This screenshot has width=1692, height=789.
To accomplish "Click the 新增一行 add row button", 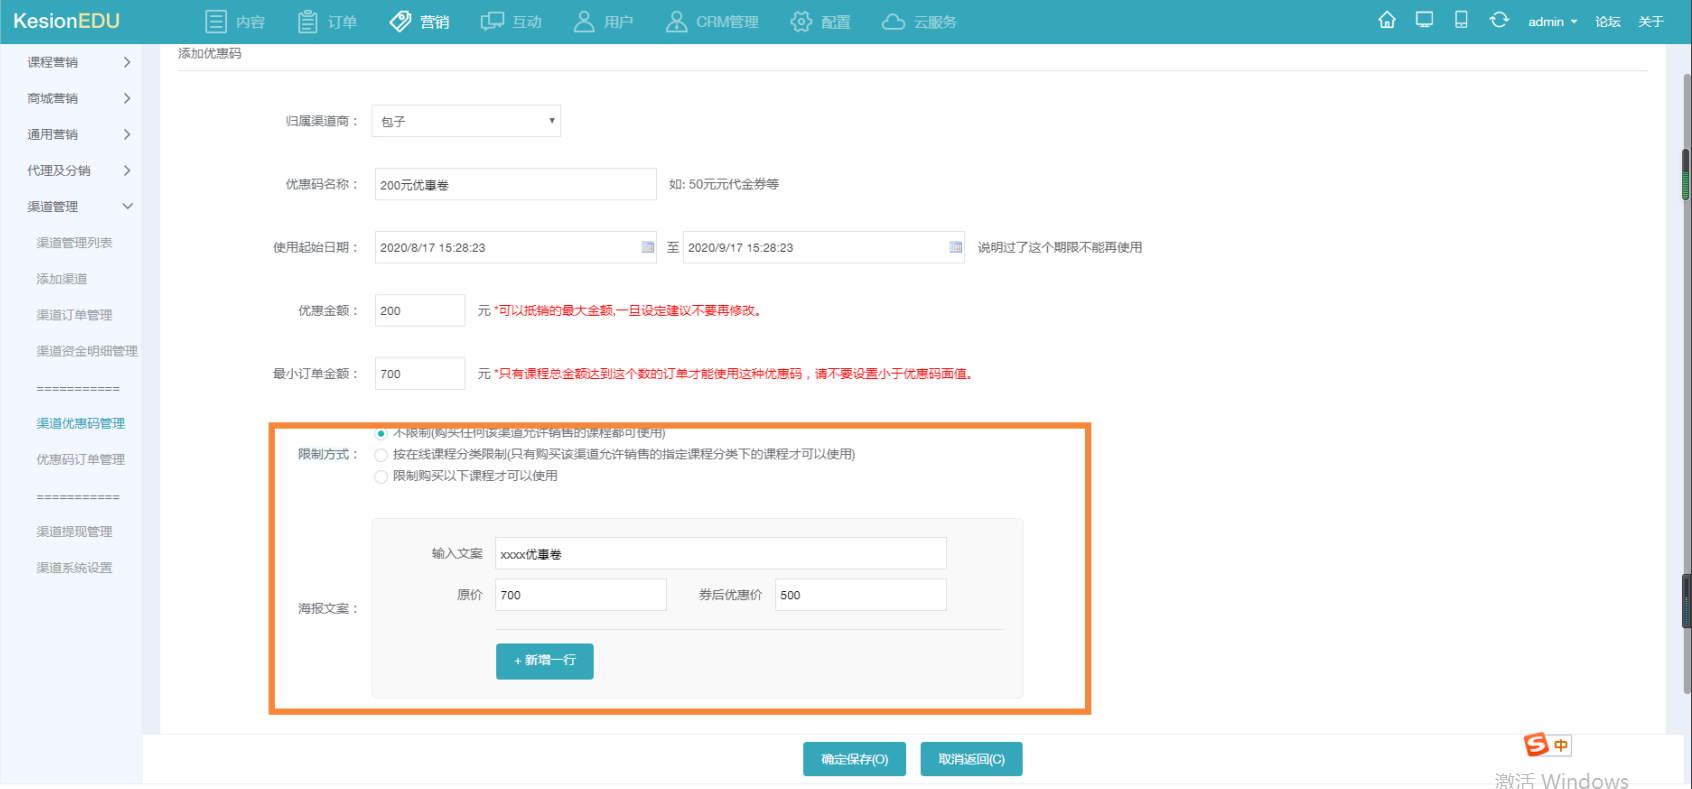I will point(545,661).
